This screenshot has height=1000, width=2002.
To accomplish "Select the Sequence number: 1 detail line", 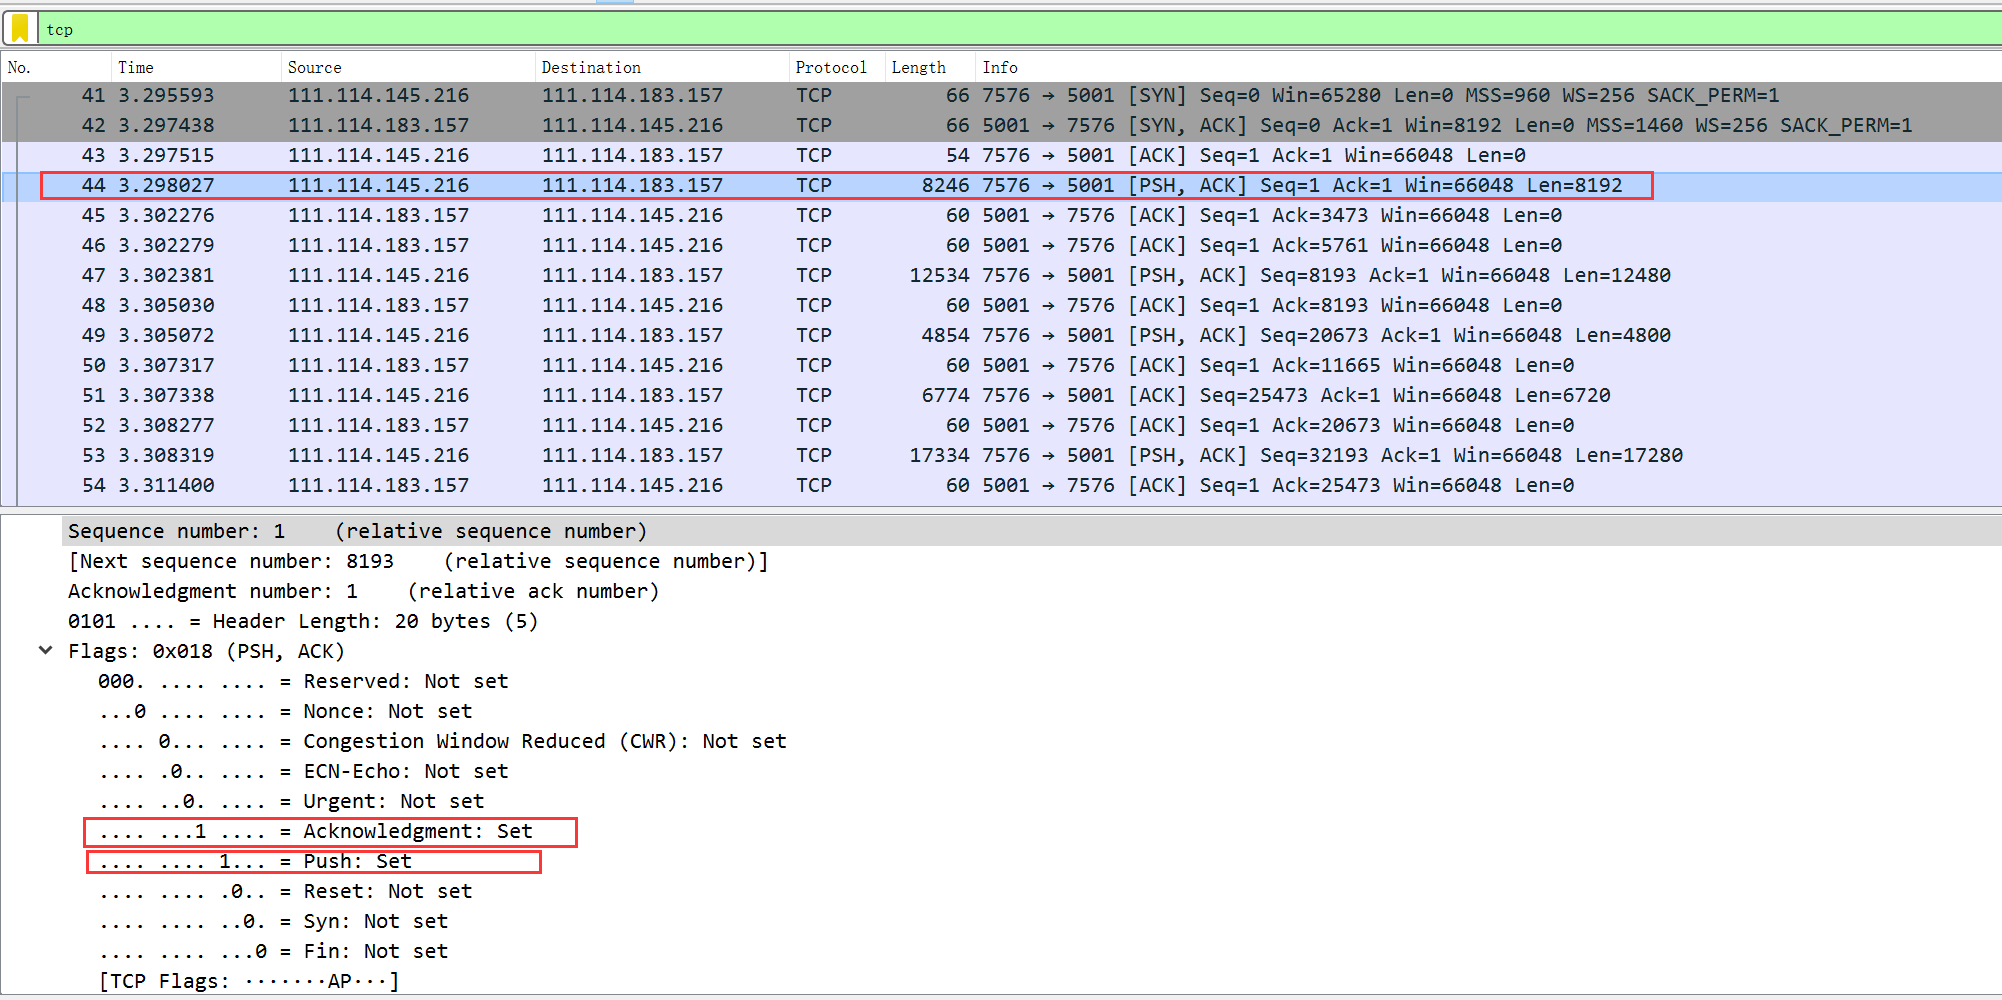I will 357,531.
